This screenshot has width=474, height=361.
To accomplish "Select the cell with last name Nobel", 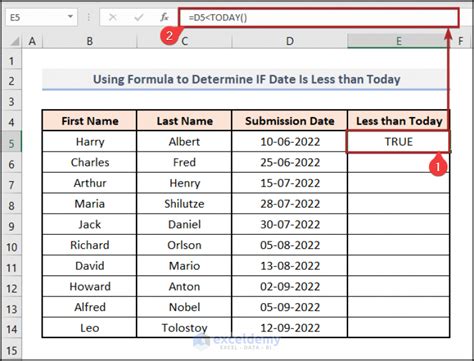I will pyautogui.click(x=184, y=307).
